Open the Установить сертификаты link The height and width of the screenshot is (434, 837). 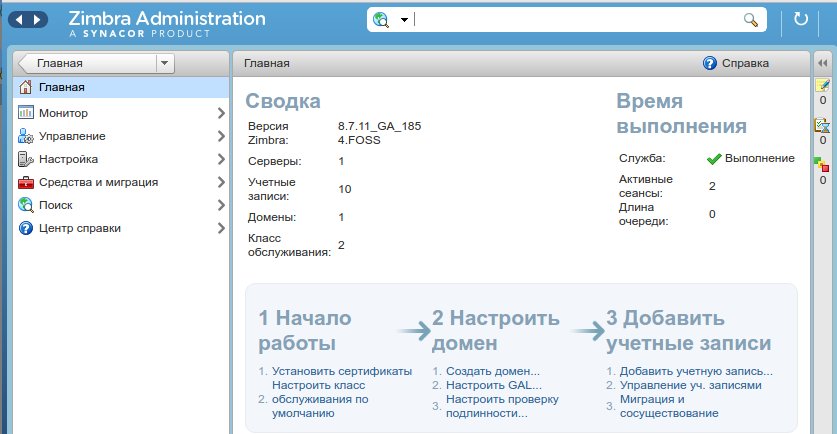tap(342, 371)
